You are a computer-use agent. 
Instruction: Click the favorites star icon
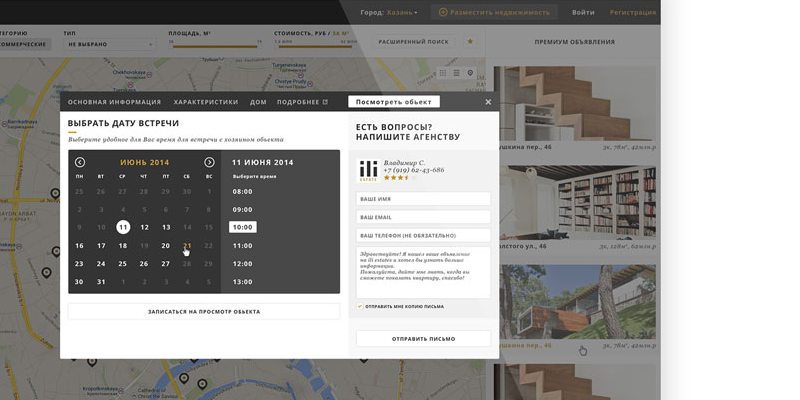click(x=470, y=42)
